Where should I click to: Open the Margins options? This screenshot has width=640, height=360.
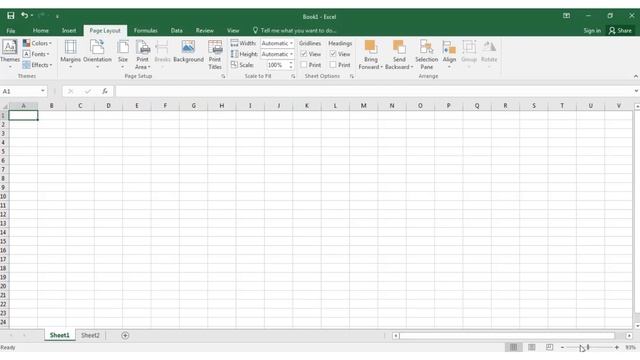(70, 54)
